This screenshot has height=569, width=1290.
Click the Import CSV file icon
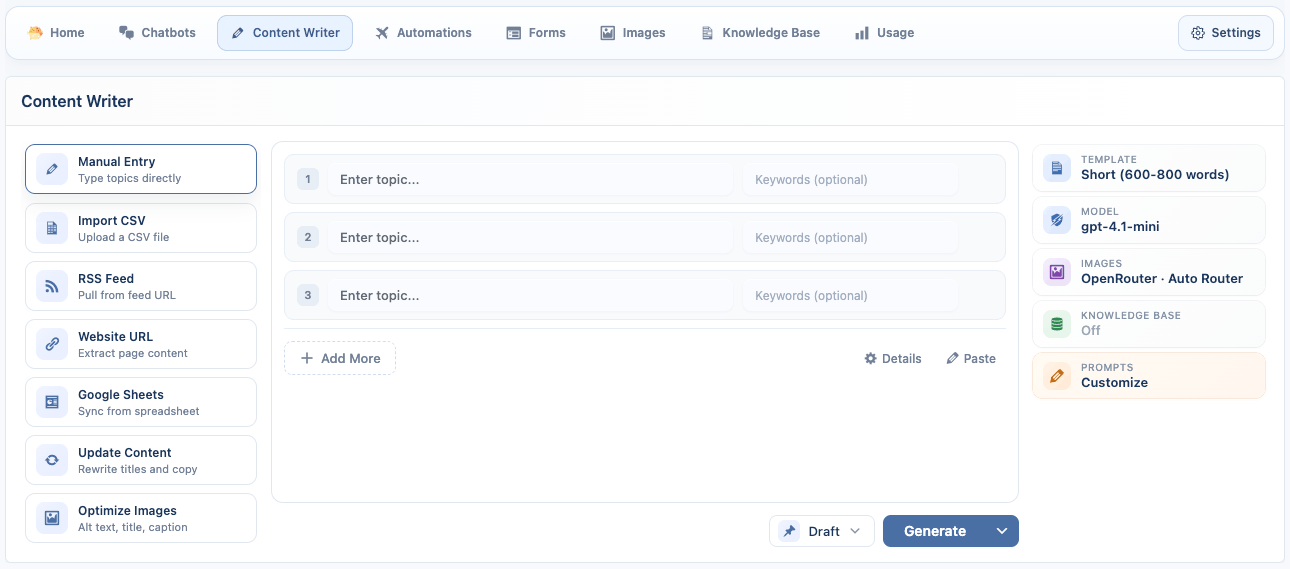(x=52, y=228)
